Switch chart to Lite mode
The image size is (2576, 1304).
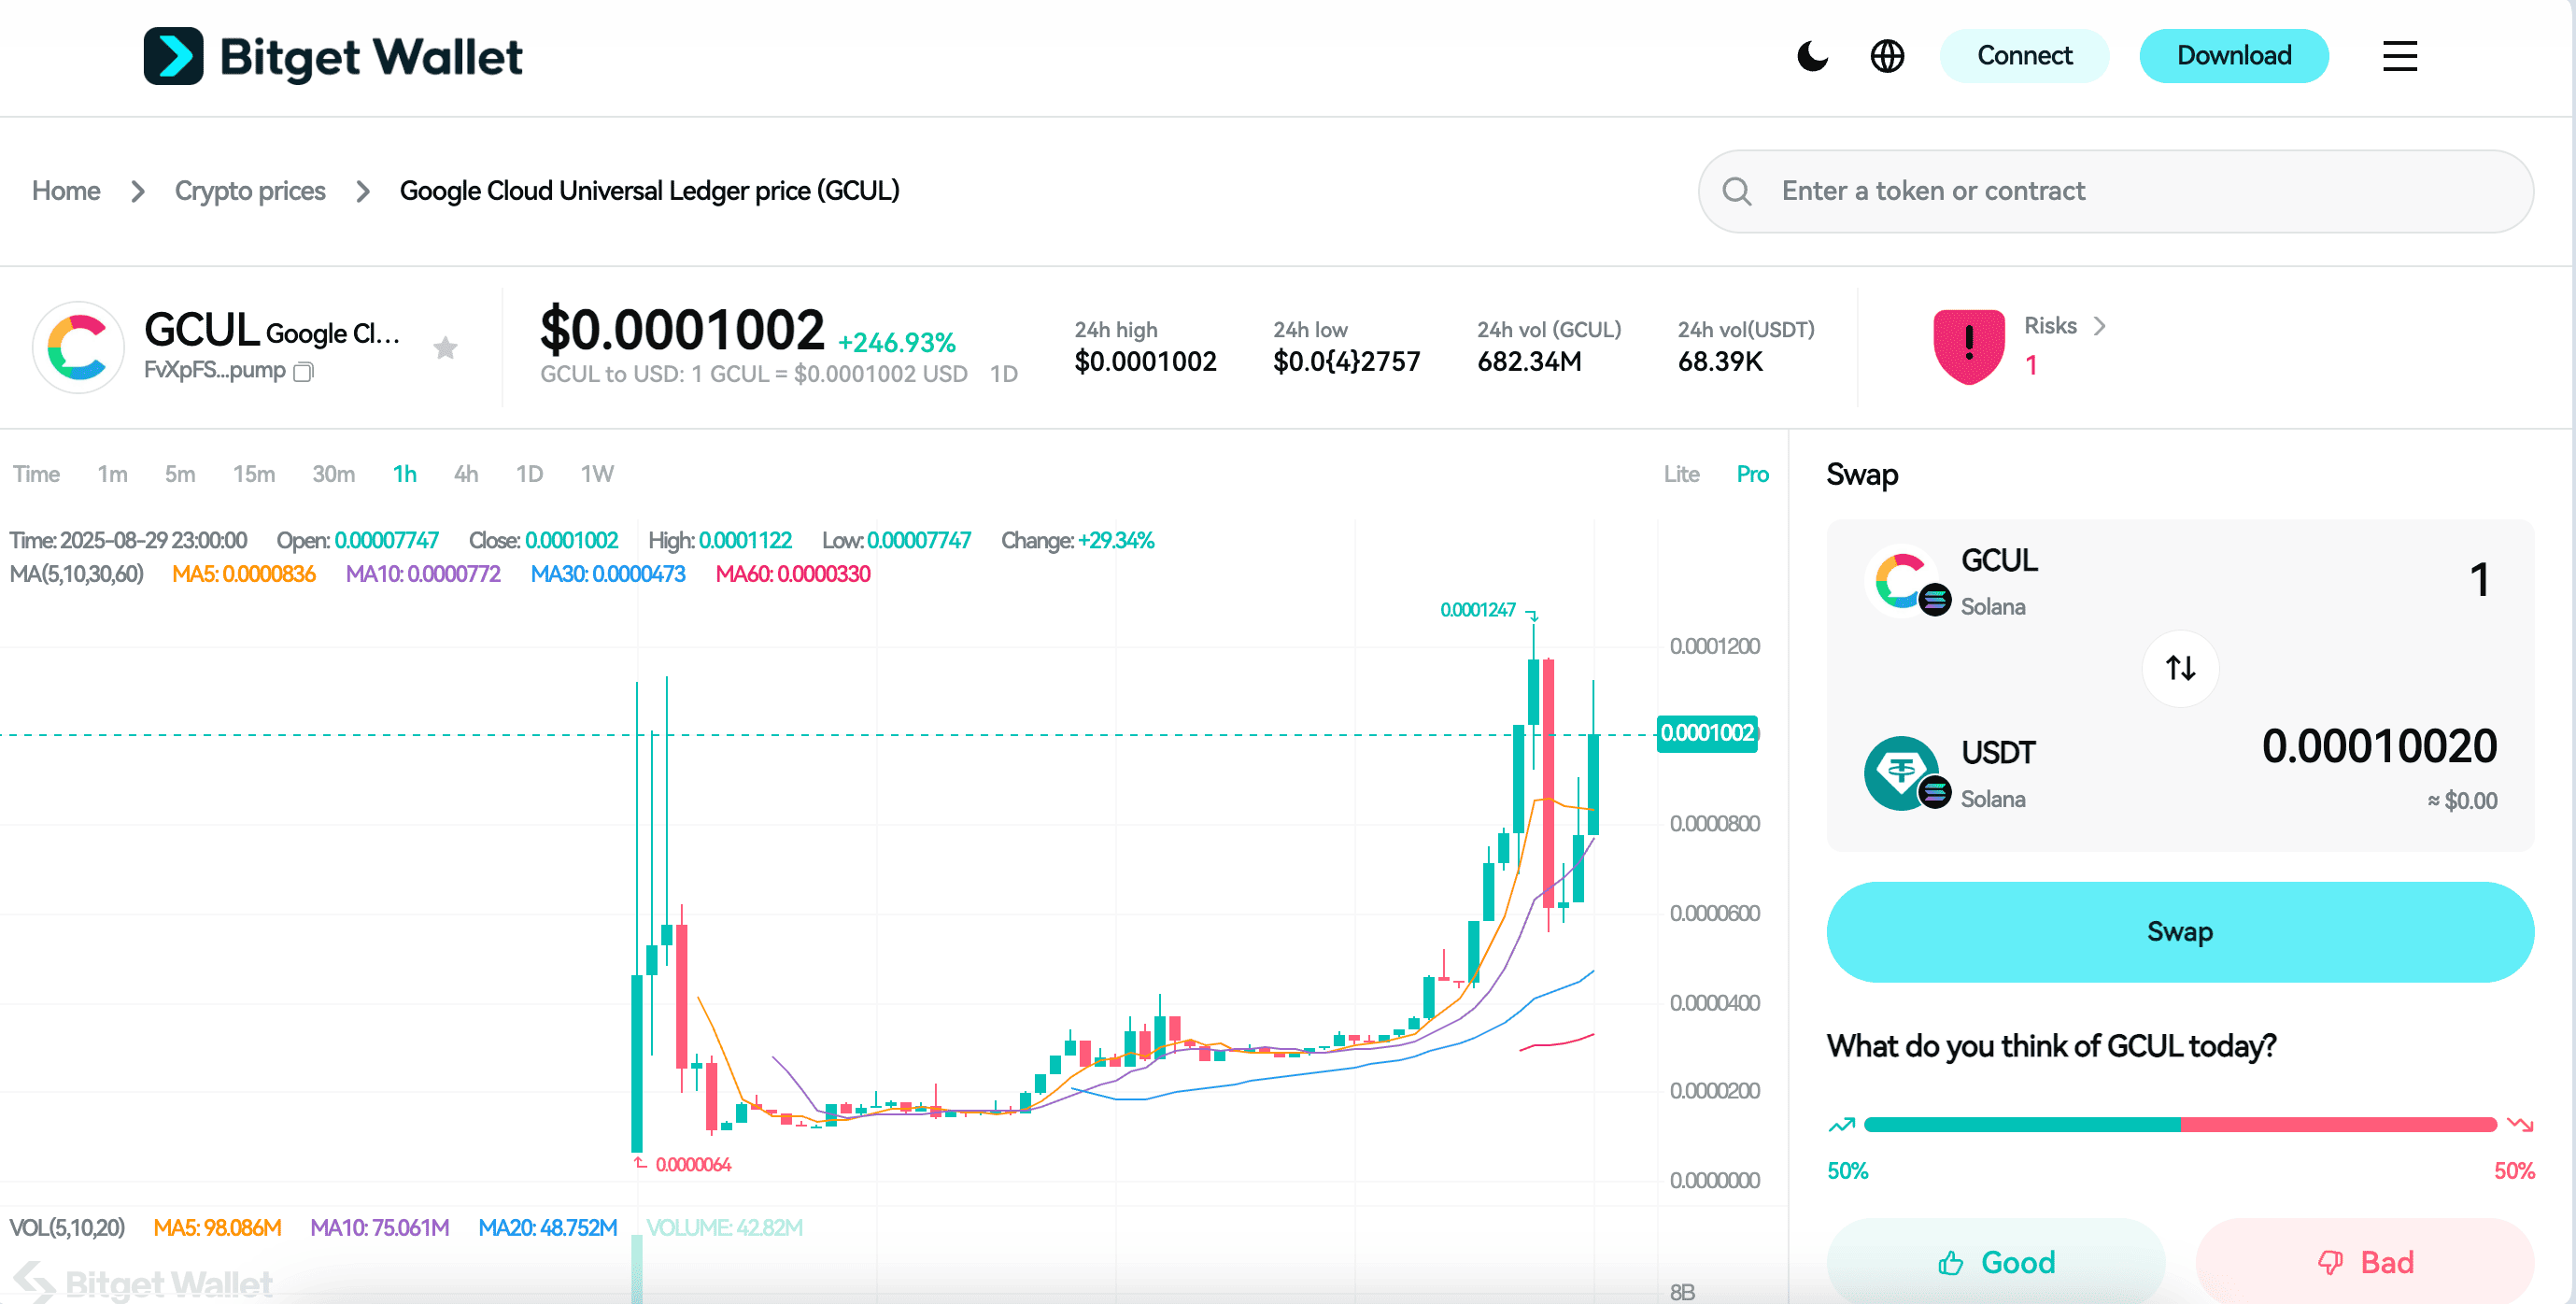point(1681,474)
